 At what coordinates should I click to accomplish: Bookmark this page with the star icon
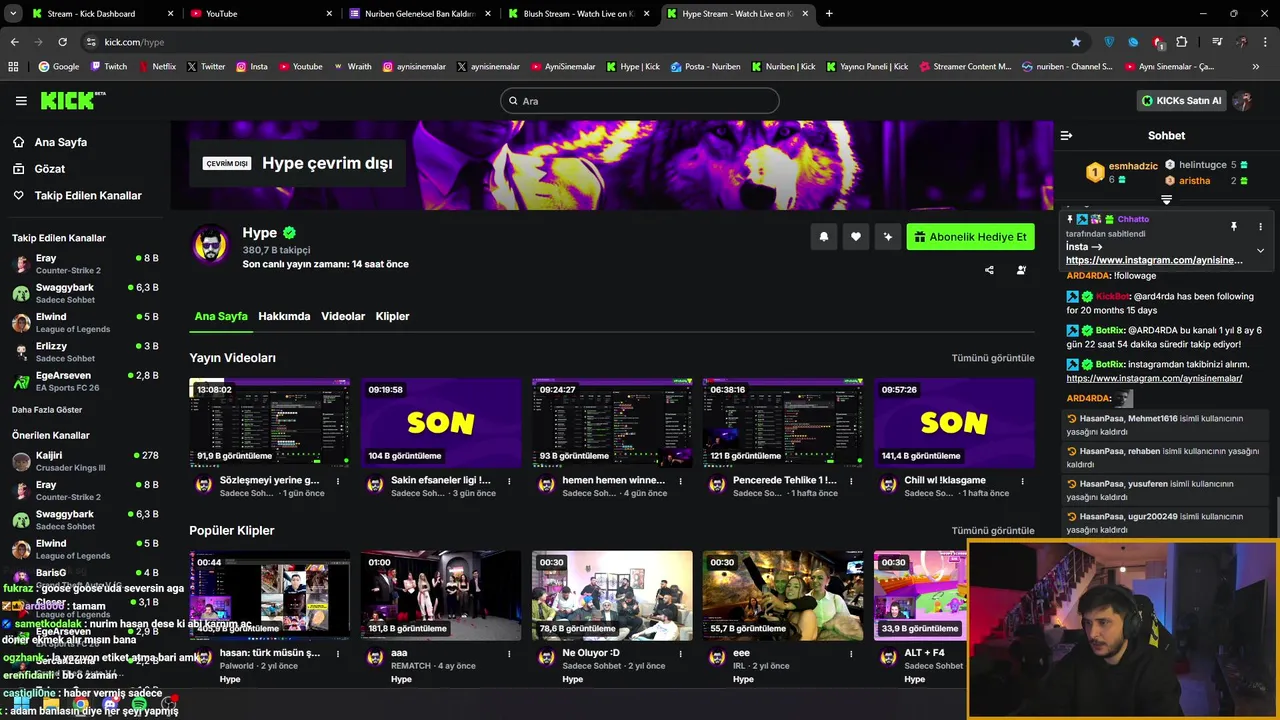tap(1076, 42)
